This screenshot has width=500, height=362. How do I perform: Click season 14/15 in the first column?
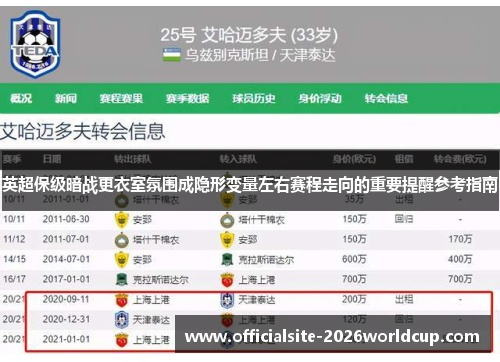point(14,259)
